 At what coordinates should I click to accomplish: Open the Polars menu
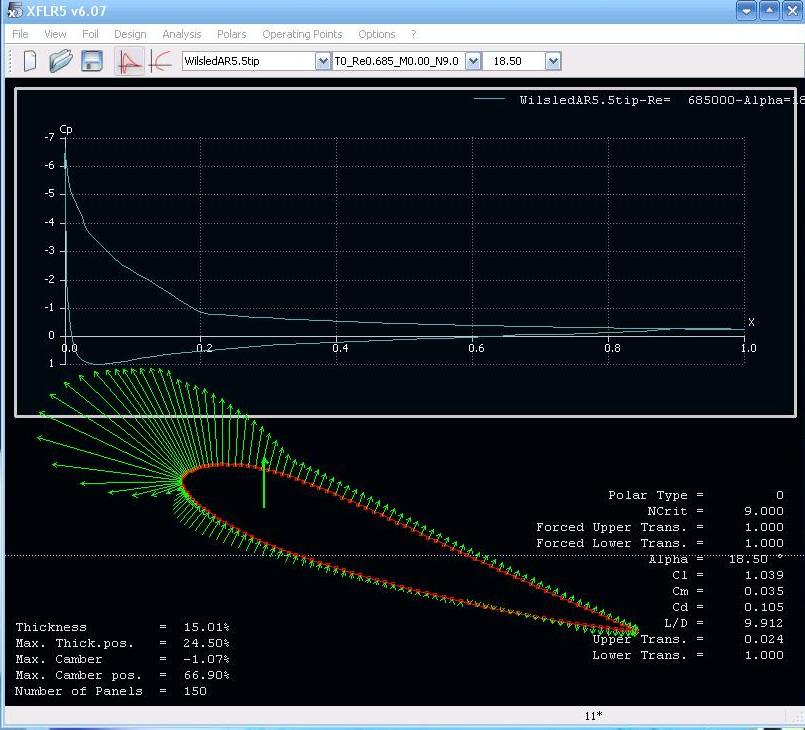coord(232,34)
